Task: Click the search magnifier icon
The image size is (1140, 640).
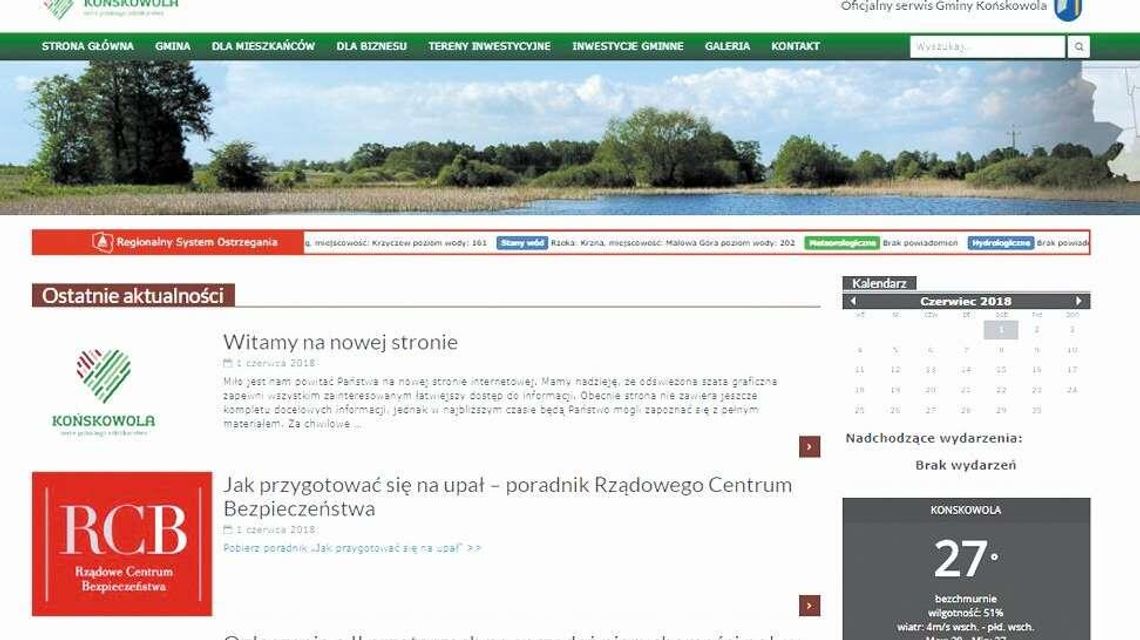Action: [x=1077, y=46]
